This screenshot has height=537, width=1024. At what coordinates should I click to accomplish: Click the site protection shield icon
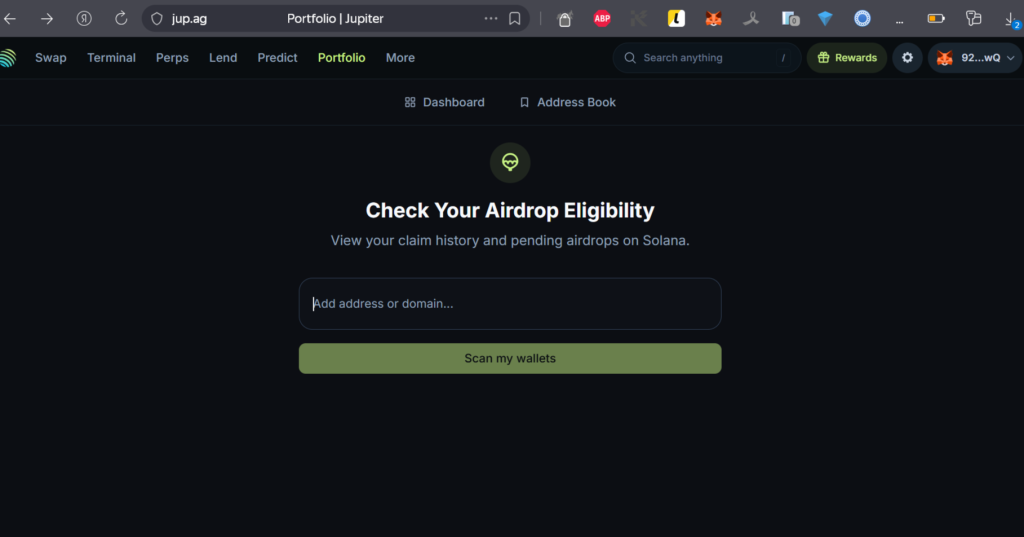[x=156, y=18]
